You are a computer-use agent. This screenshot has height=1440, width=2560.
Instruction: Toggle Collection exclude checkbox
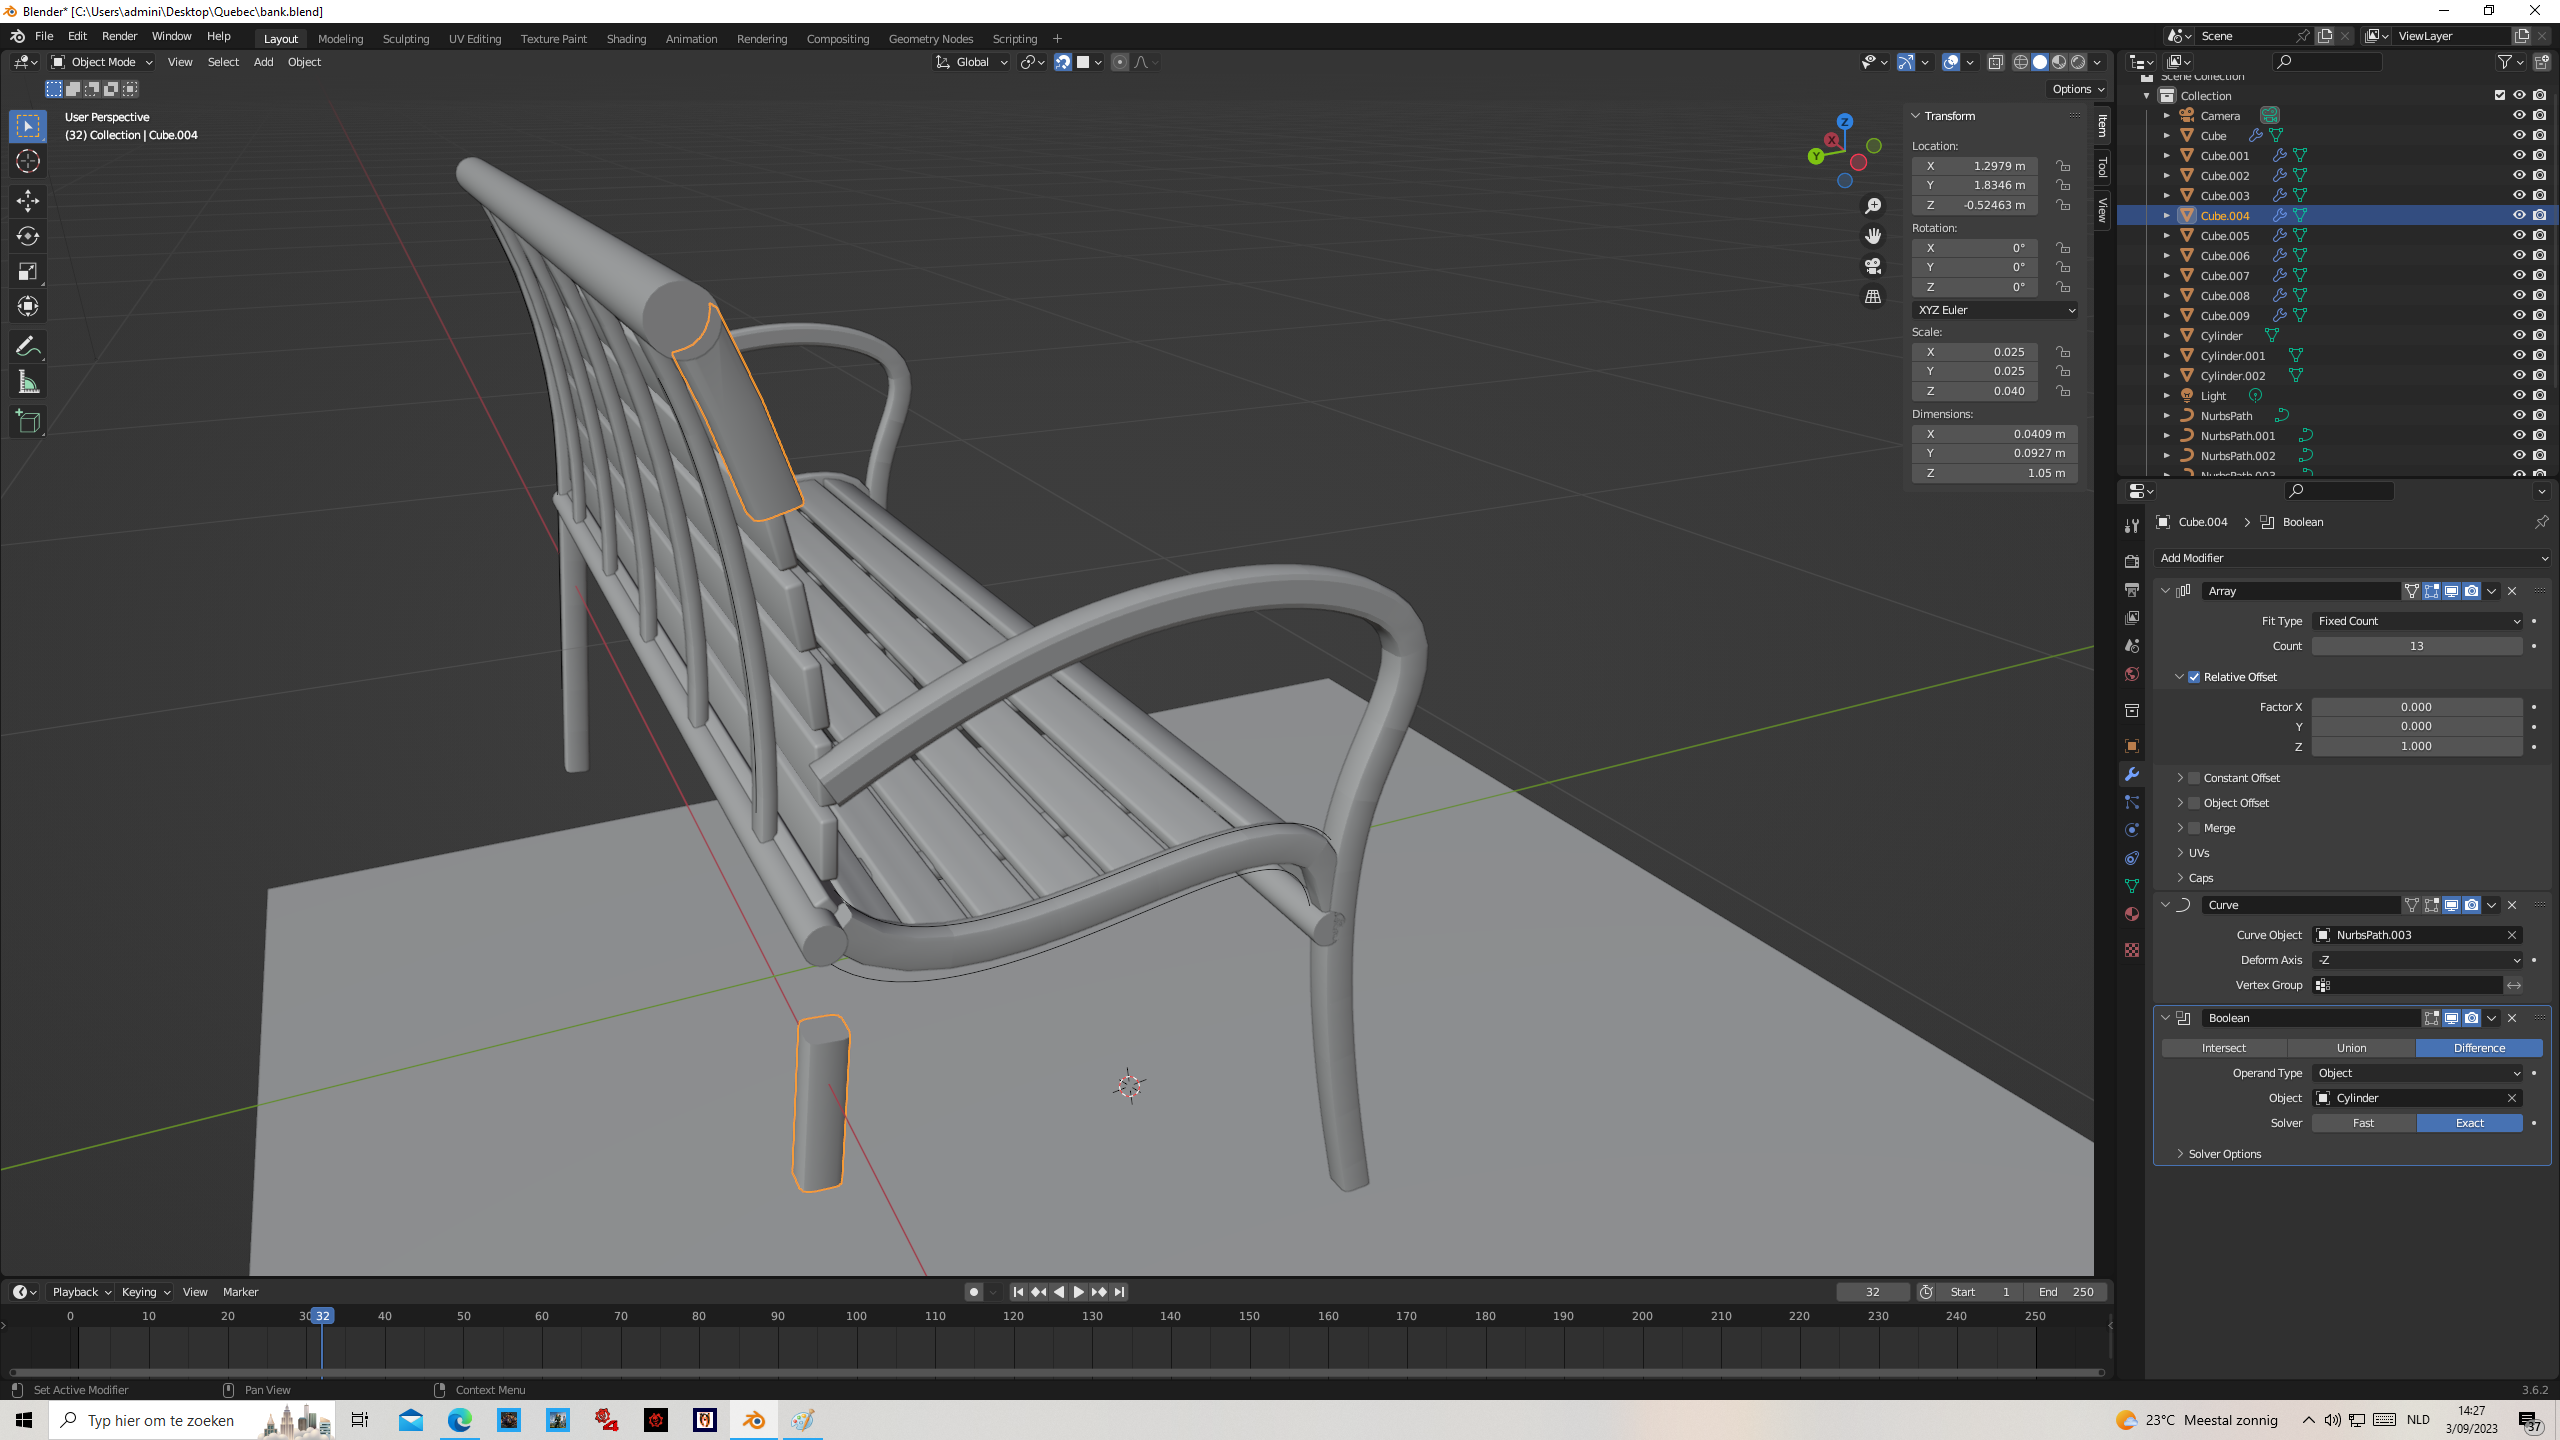2500,95
